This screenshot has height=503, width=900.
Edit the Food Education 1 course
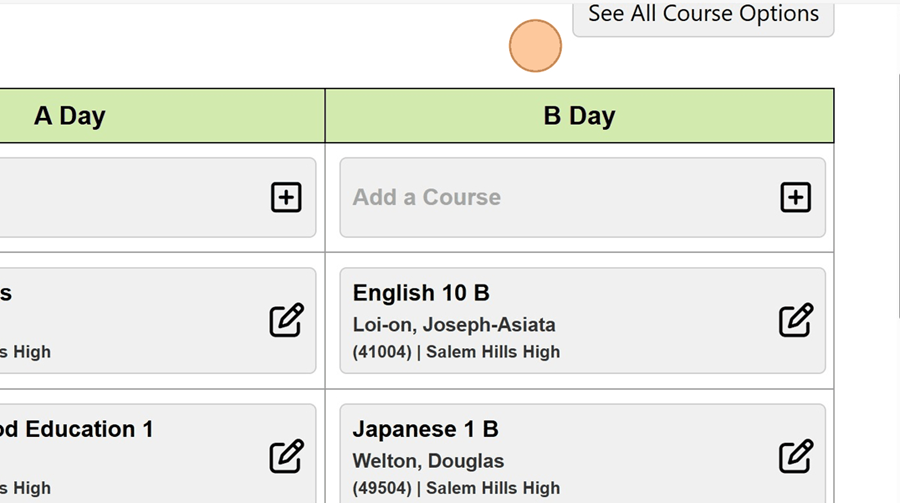pos(286,456)
